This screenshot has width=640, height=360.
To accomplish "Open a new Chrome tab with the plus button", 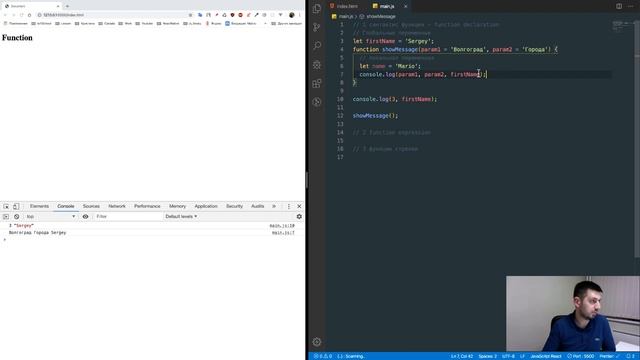I will pyautogui.click(x=67, y=6).
